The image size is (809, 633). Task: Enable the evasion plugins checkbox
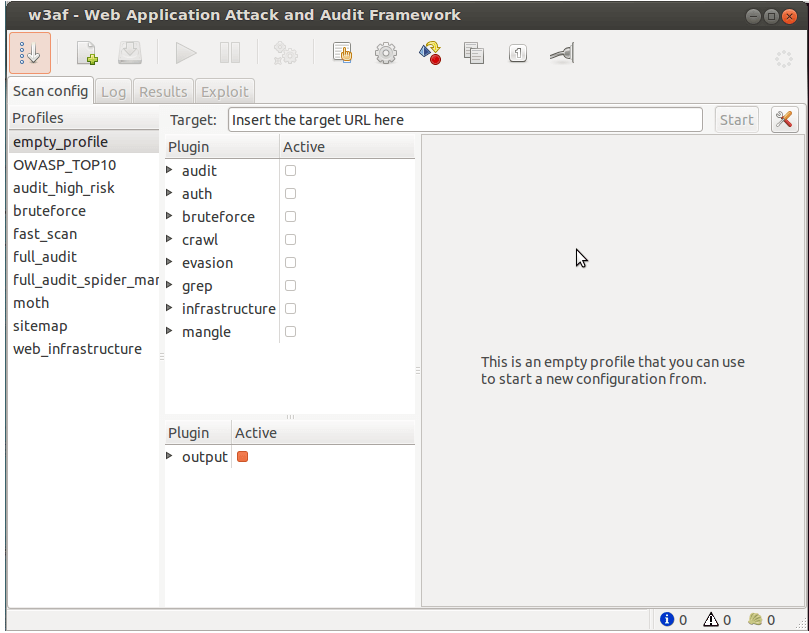[x=290, y=263]
